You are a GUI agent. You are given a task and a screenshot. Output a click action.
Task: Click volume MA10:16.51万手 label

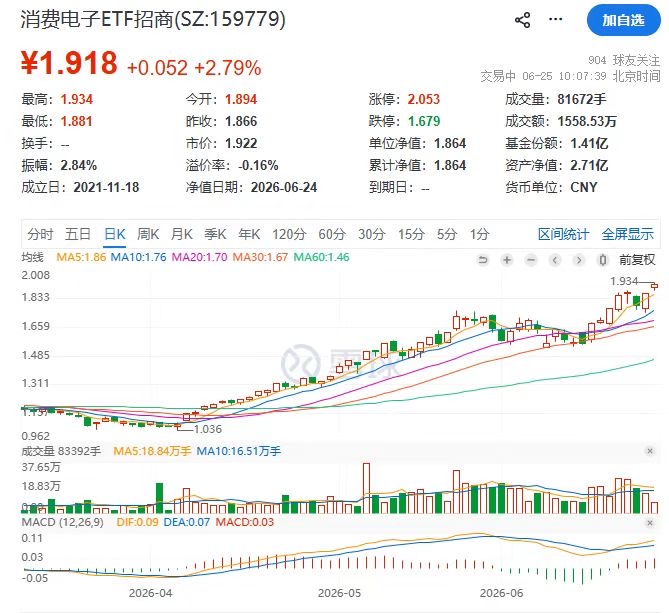pyautogui.click(x=239, y=451)
